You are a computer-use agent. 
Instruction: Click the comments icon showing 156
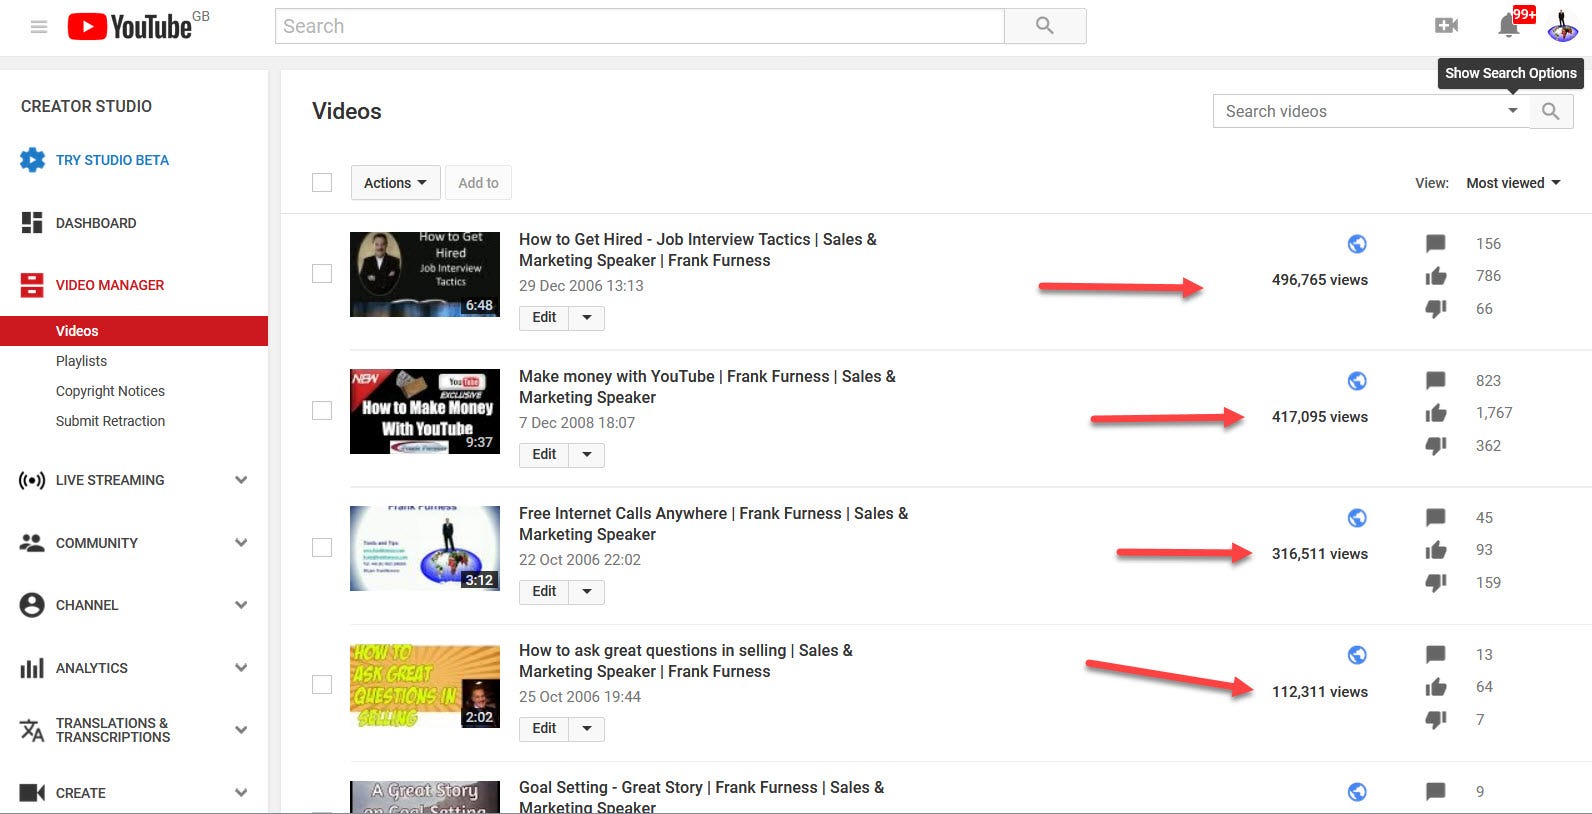(1435, 244)
